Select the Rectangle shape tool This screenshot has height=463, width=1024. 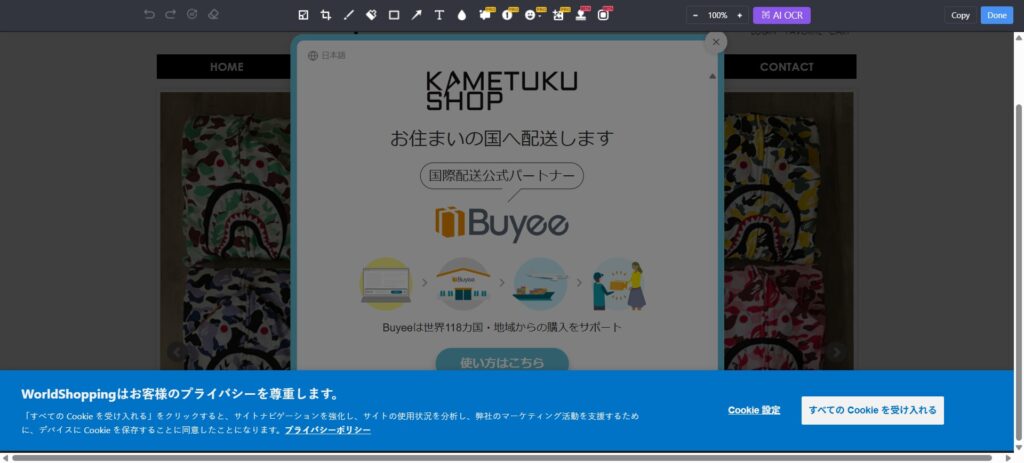coord(393,15)
